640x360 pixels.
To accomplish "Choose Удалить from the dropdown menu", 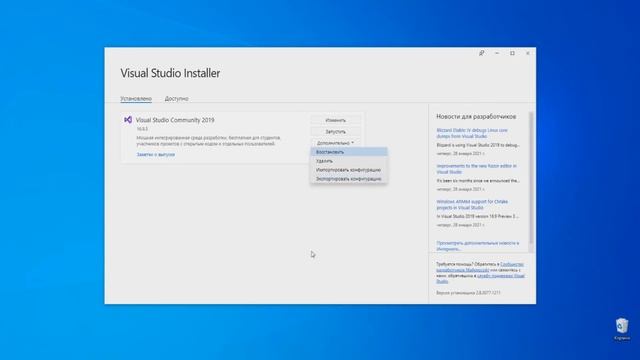I will [349, 161].
